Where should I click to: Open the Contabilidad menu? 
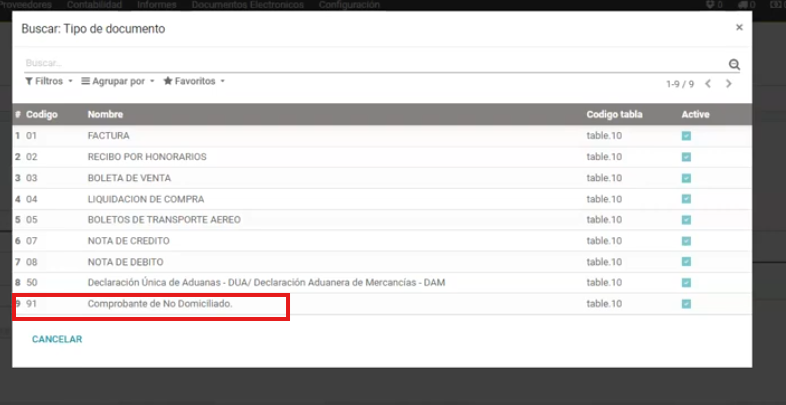tap(94, 5)
